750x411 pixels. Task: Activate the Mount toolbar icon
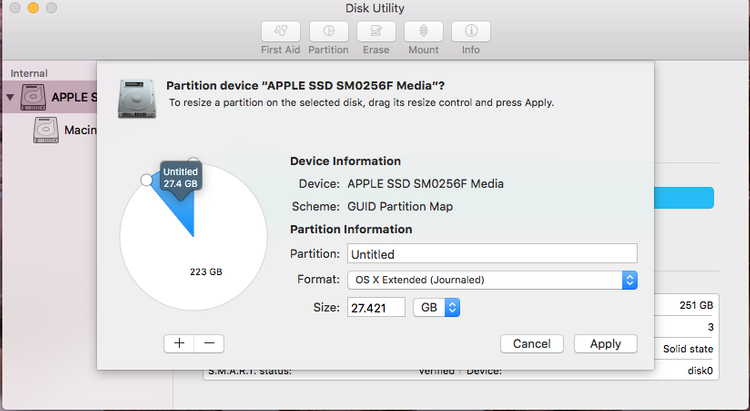pos(423,32)
